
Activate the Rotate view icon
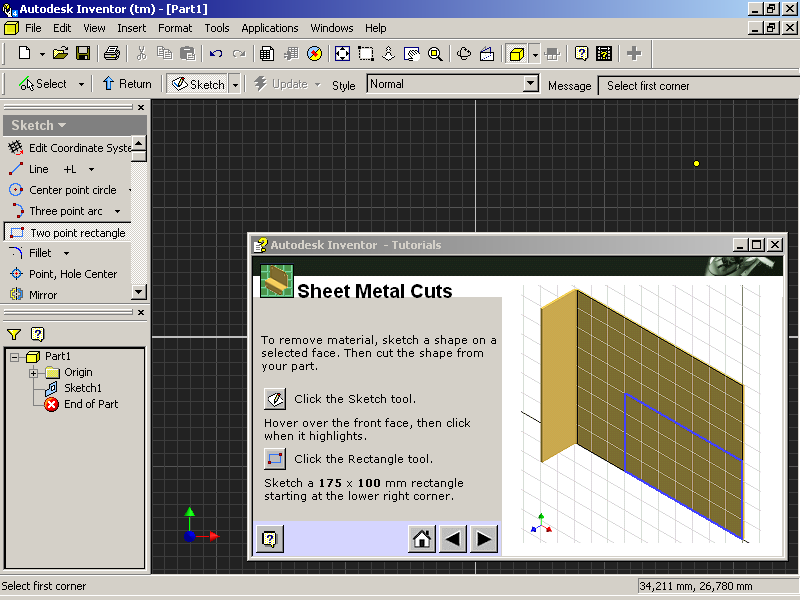point(464,54)
